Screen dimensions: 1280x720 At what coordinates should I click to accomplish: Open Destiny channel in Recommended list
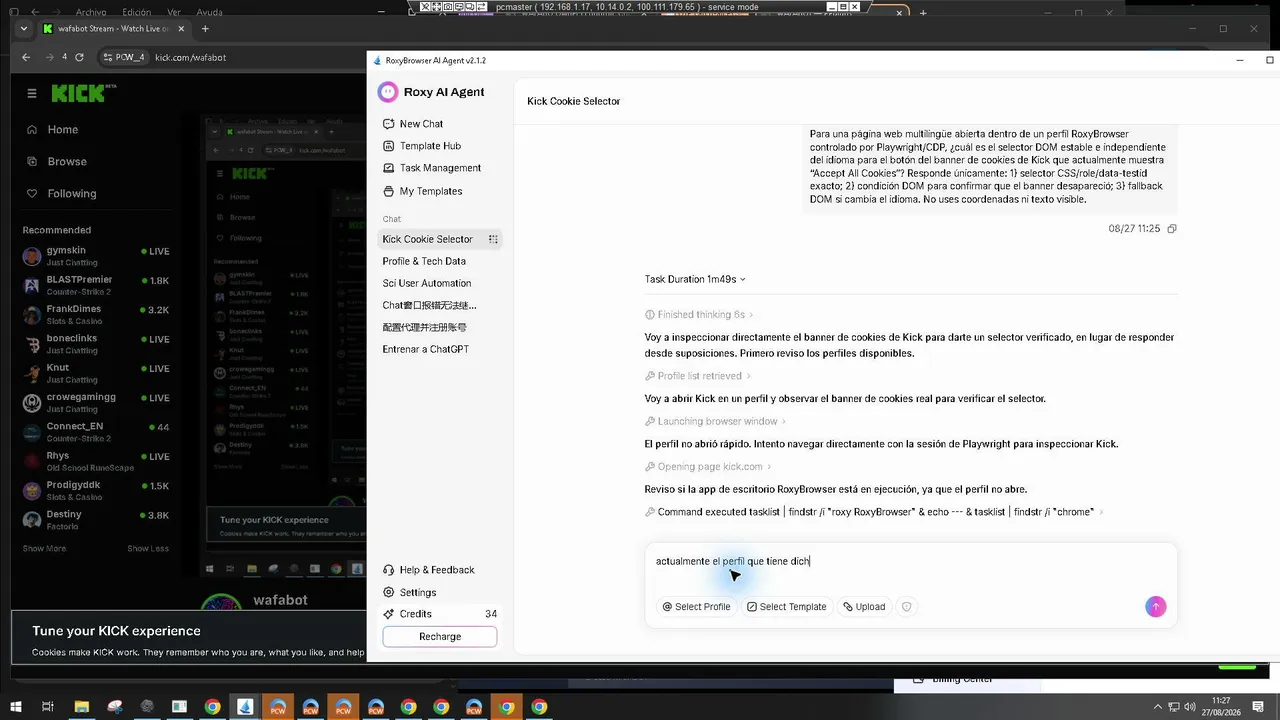point(96,519)
